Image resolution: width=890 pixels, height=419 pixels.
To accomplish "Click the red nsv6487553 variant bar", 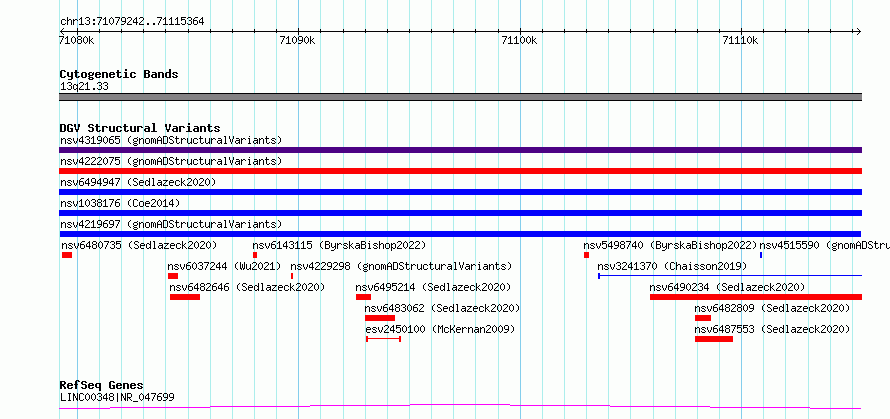I will (x=714, y=340).
